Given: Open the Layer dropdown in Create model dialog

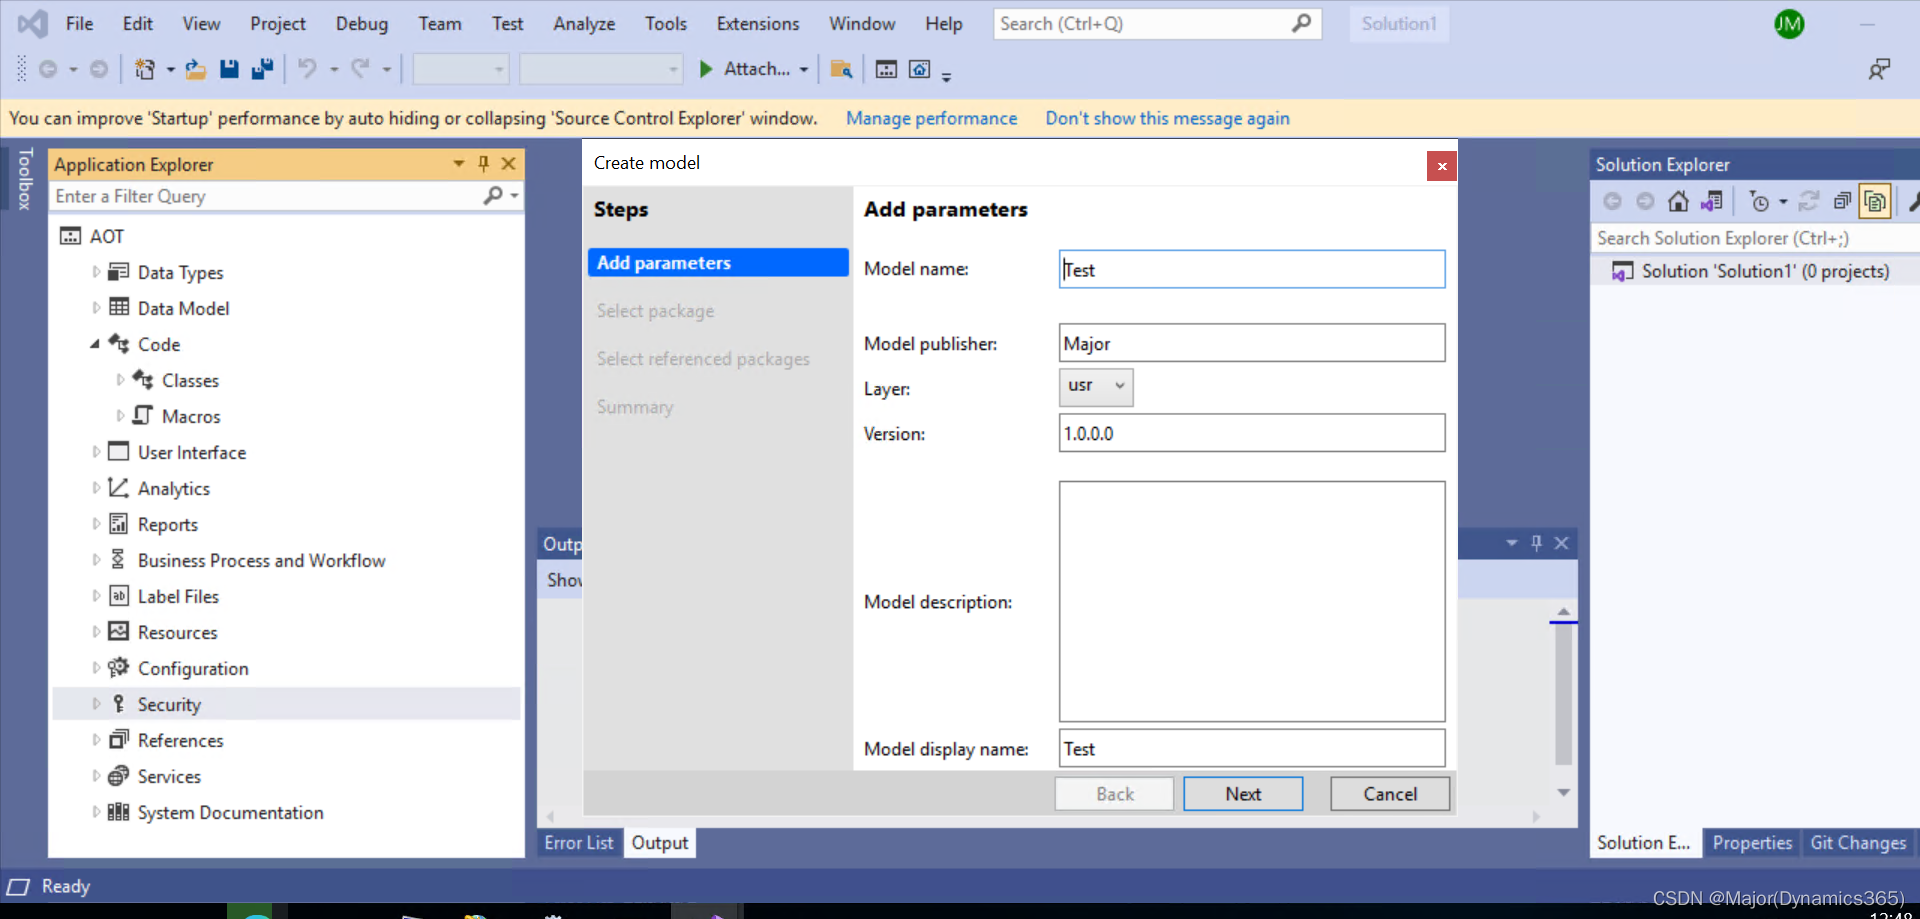Looking at the screenshot, I should pyautogui.click(x=1118, y=387).
